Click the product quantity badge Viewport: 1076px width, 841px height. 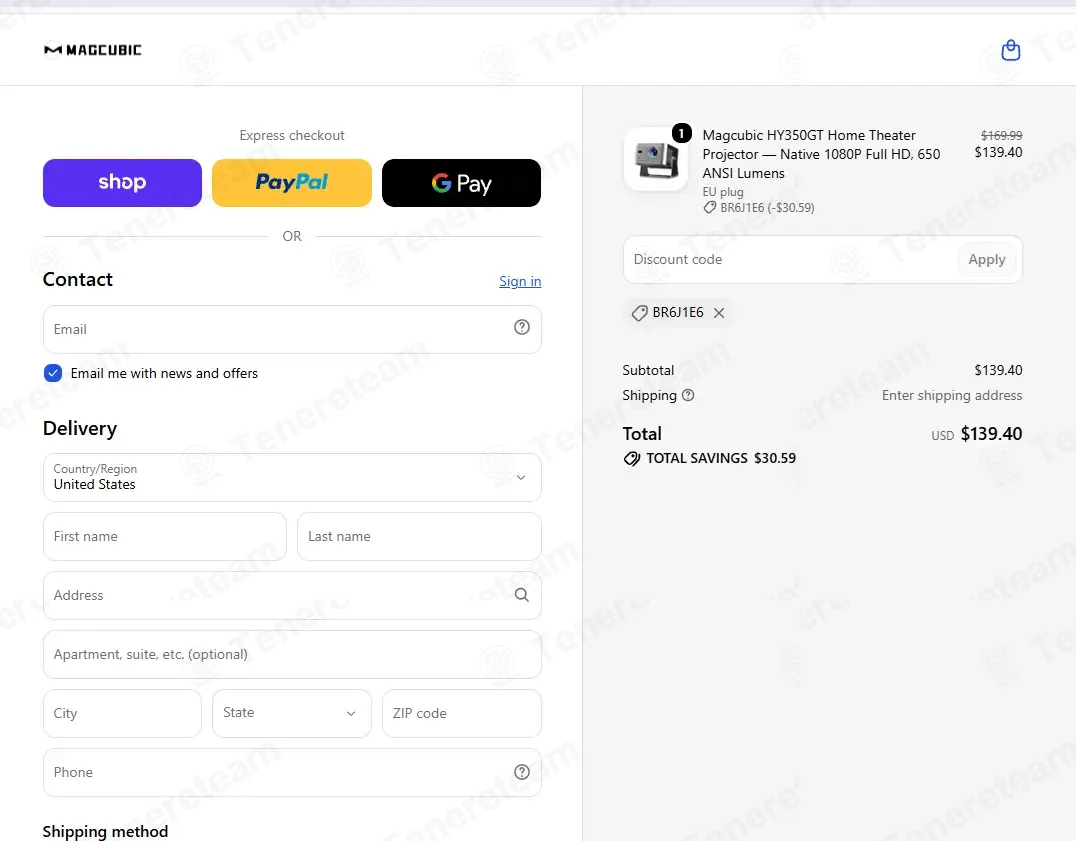point(681,132)
